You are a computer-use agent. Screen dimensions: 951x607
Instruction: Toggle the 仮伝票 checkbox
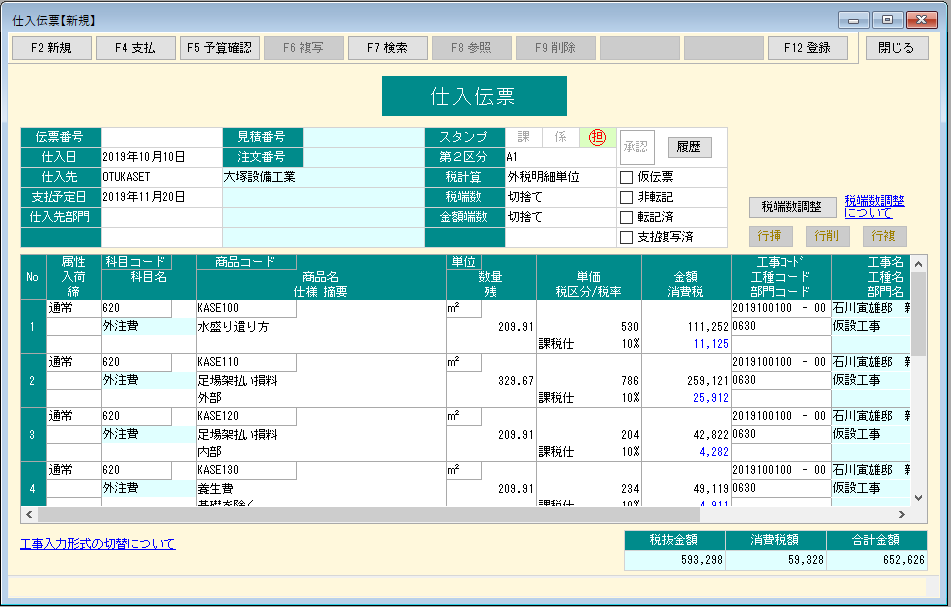[x=627, y=177]
